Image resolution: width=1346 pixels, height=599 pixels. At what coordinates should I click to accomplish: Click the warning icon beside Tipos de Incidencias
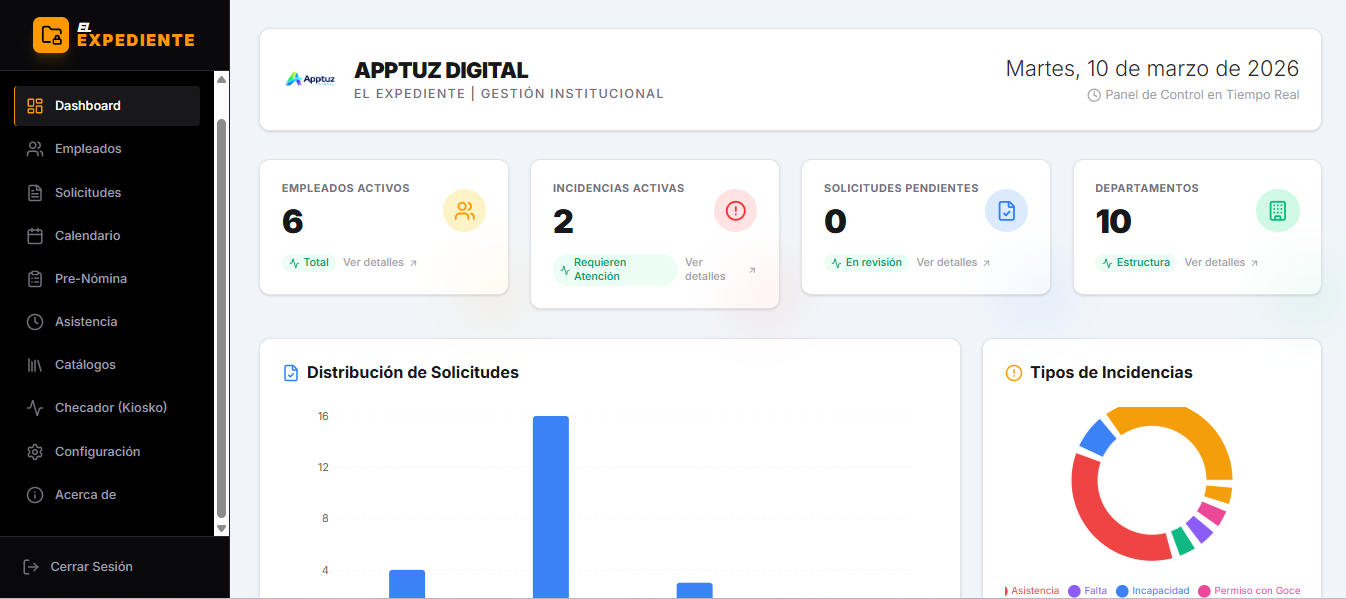(1013, 373)
